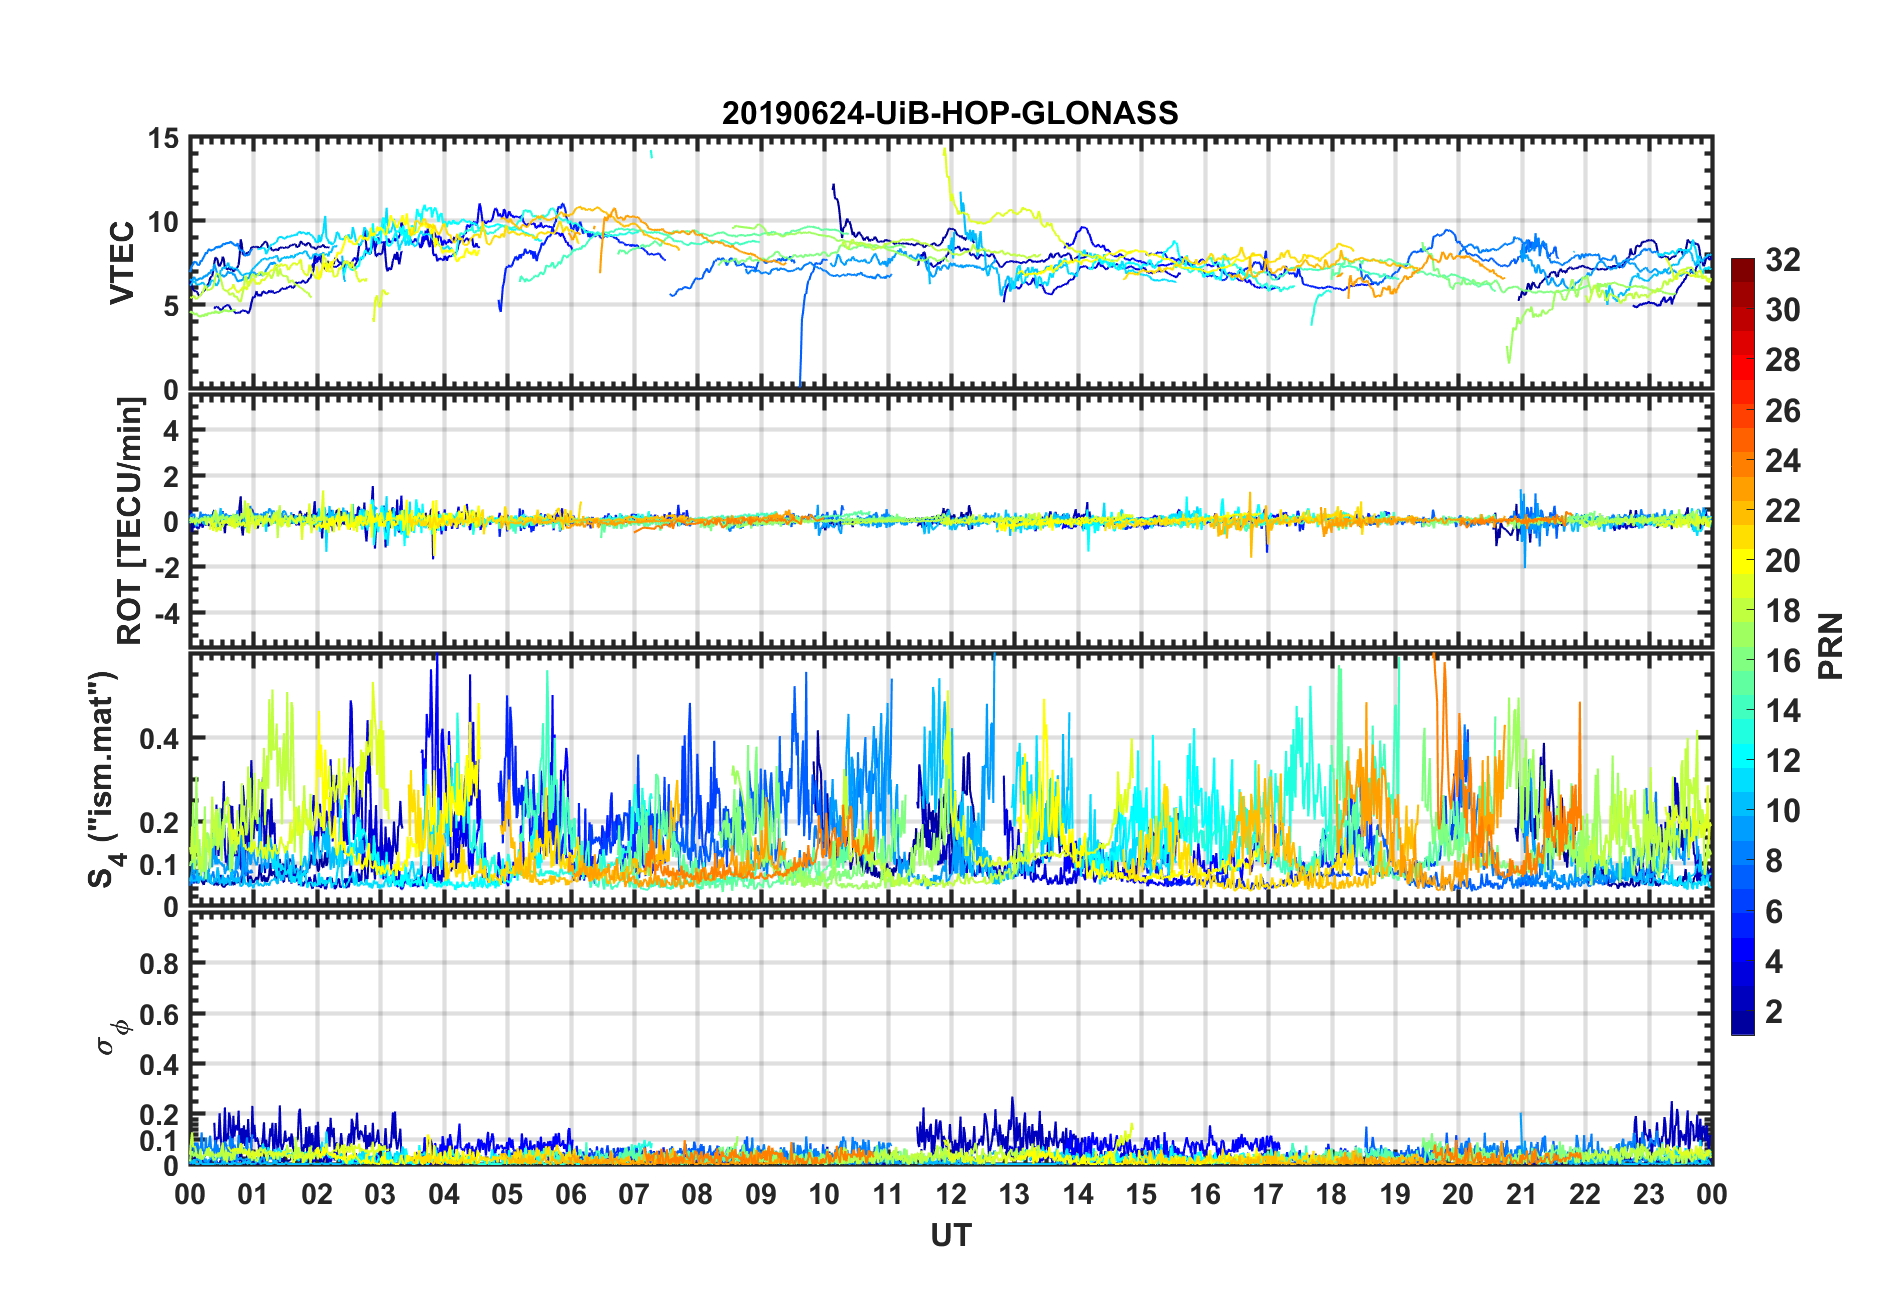The image size is (1902, 1292).
Task: Click the ROT [TECU/min] axis label
Action: point(131,521)
